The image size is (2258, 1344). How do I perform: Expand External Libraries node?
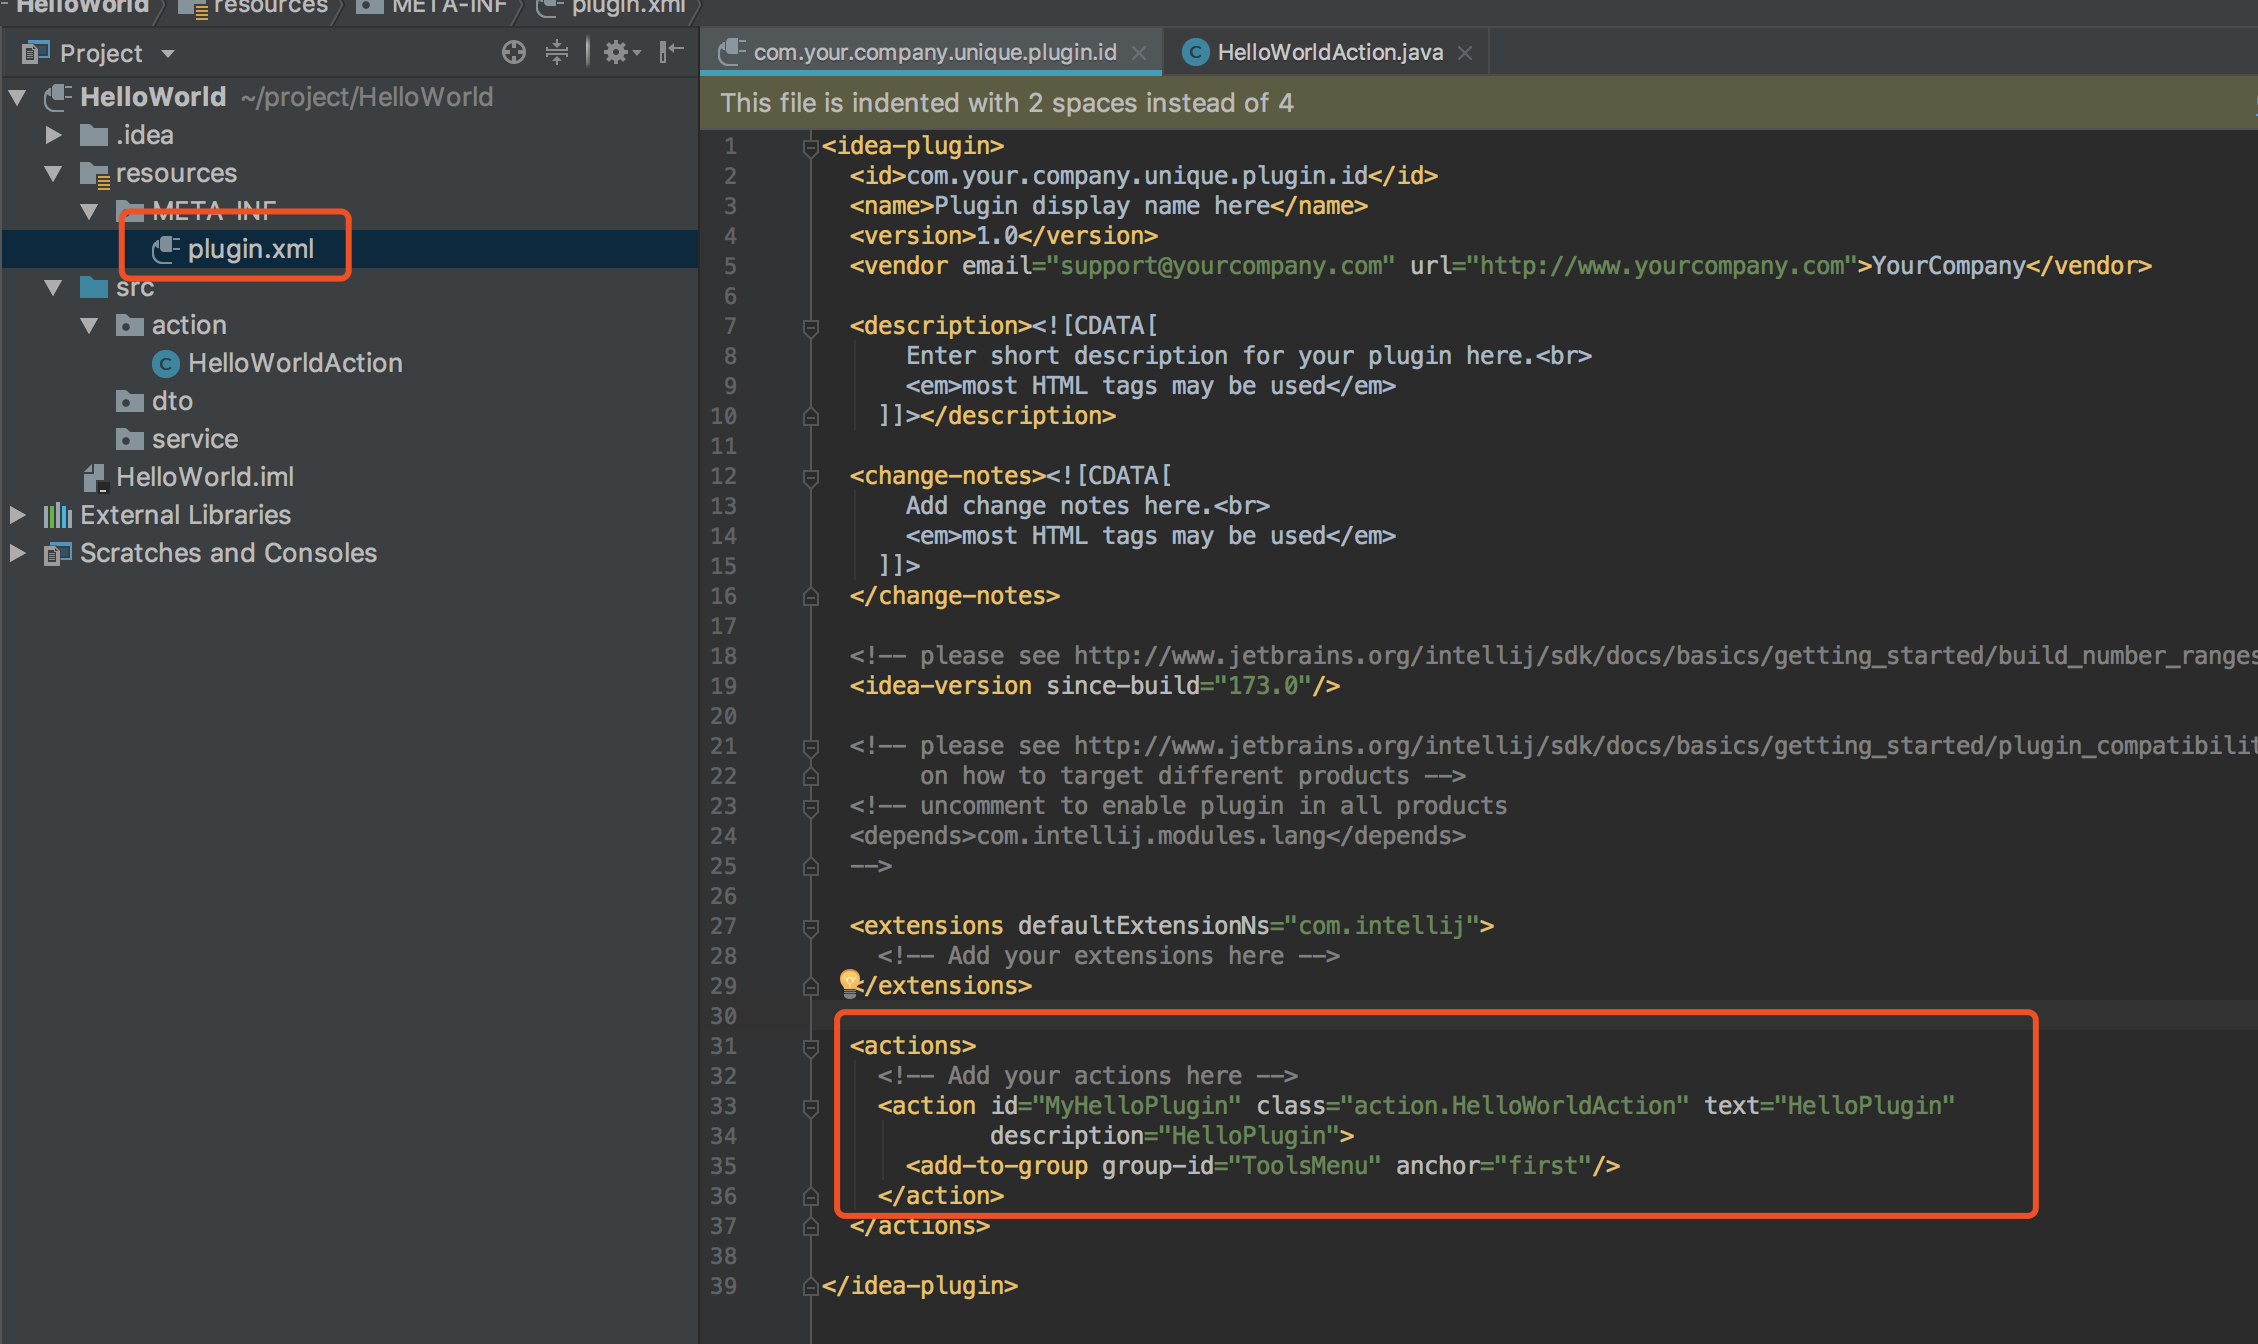coord(17,515)
